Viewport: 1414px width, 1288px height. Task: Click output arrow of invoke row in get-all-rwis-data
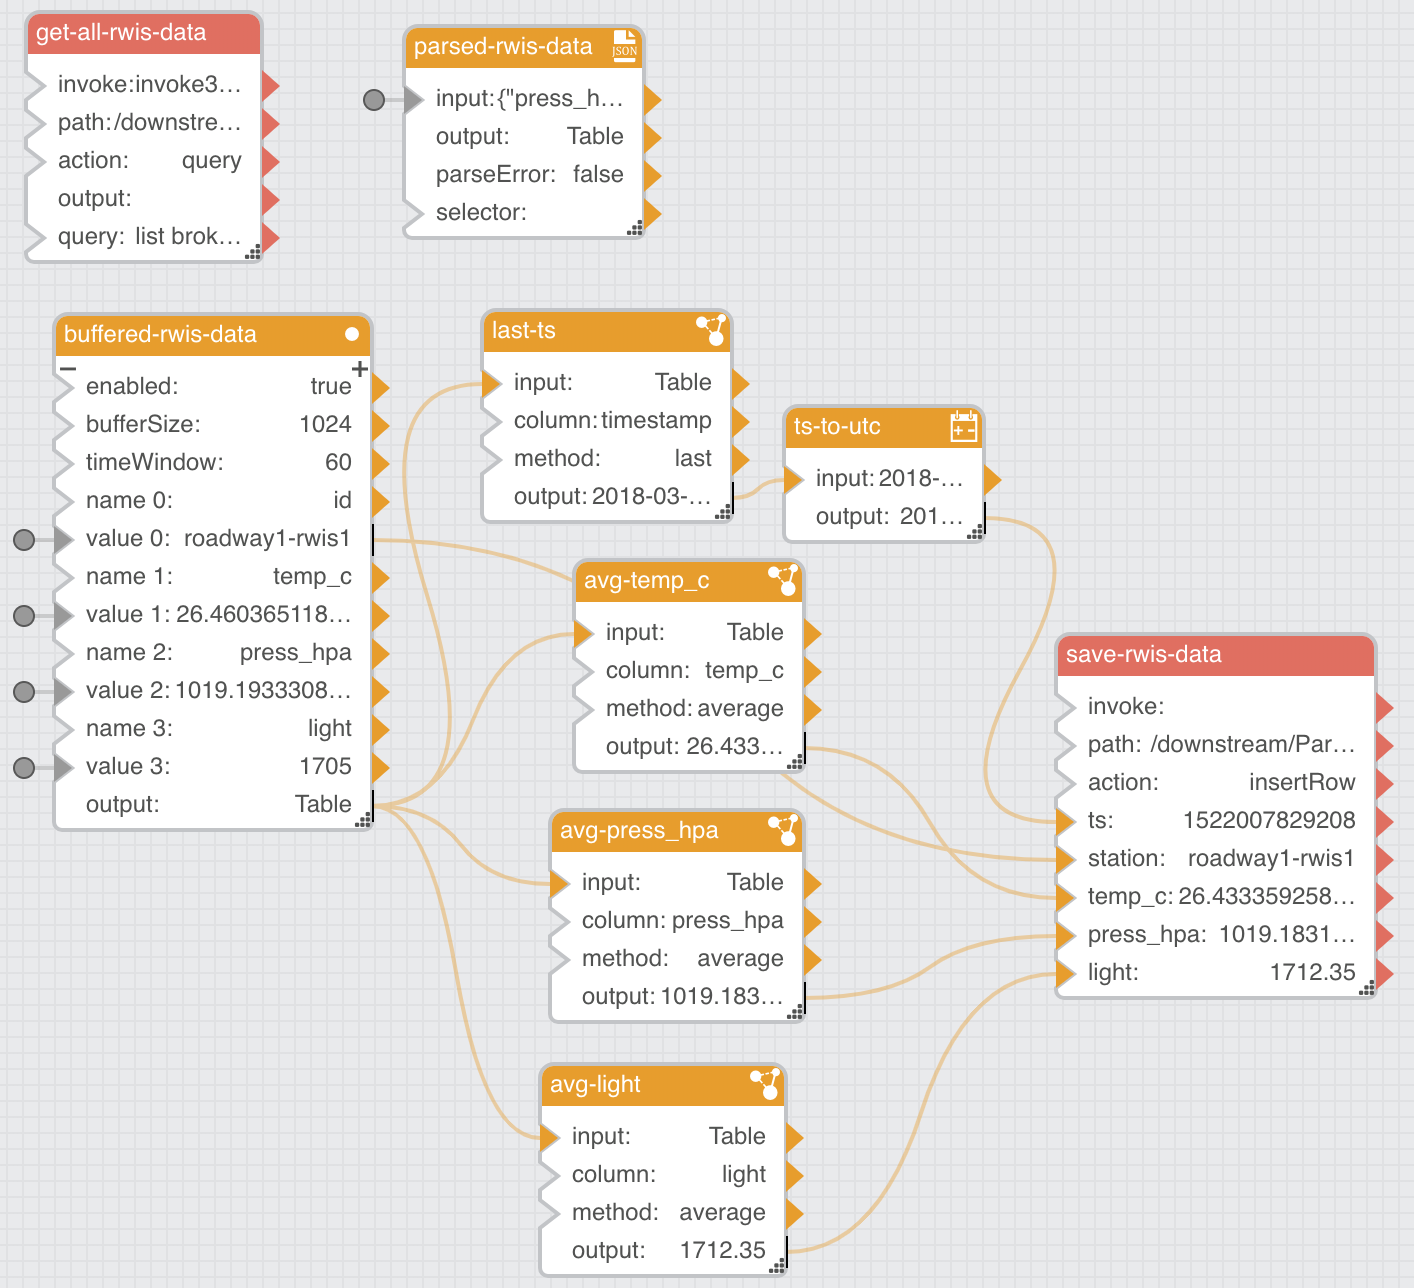point(270,86)
